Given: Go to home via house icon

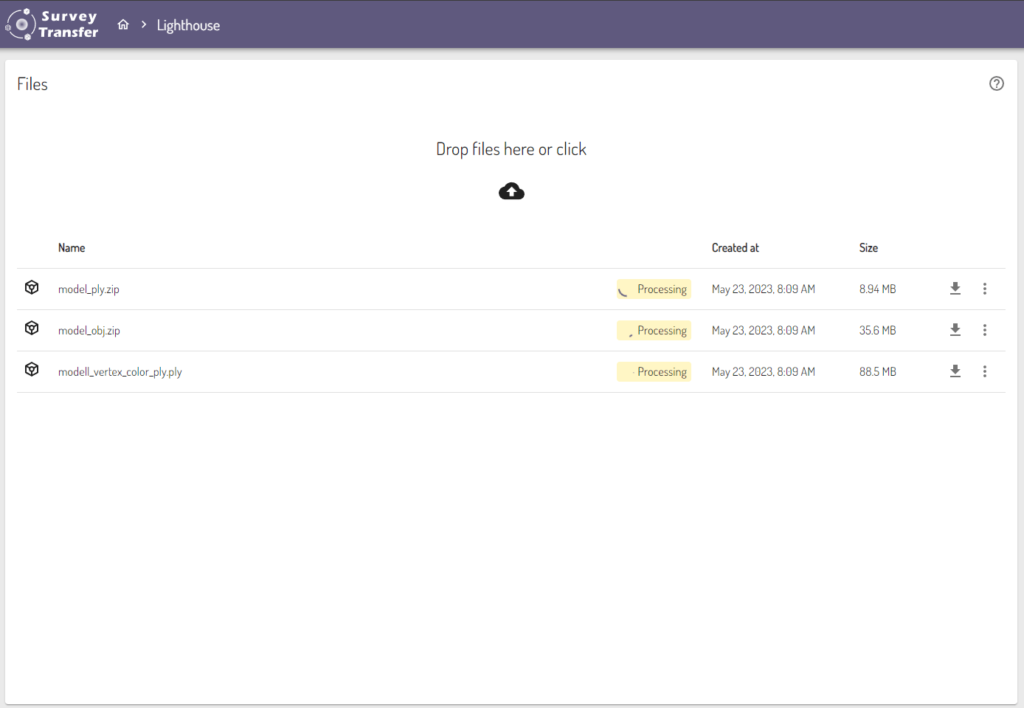Looking at the screenshot, I should (123, 25).
